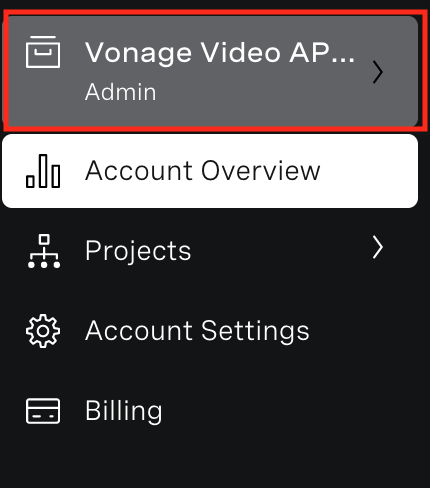Click the bar chart icon for Account Overview
This screenshot has width=430, height=488.
43,171
